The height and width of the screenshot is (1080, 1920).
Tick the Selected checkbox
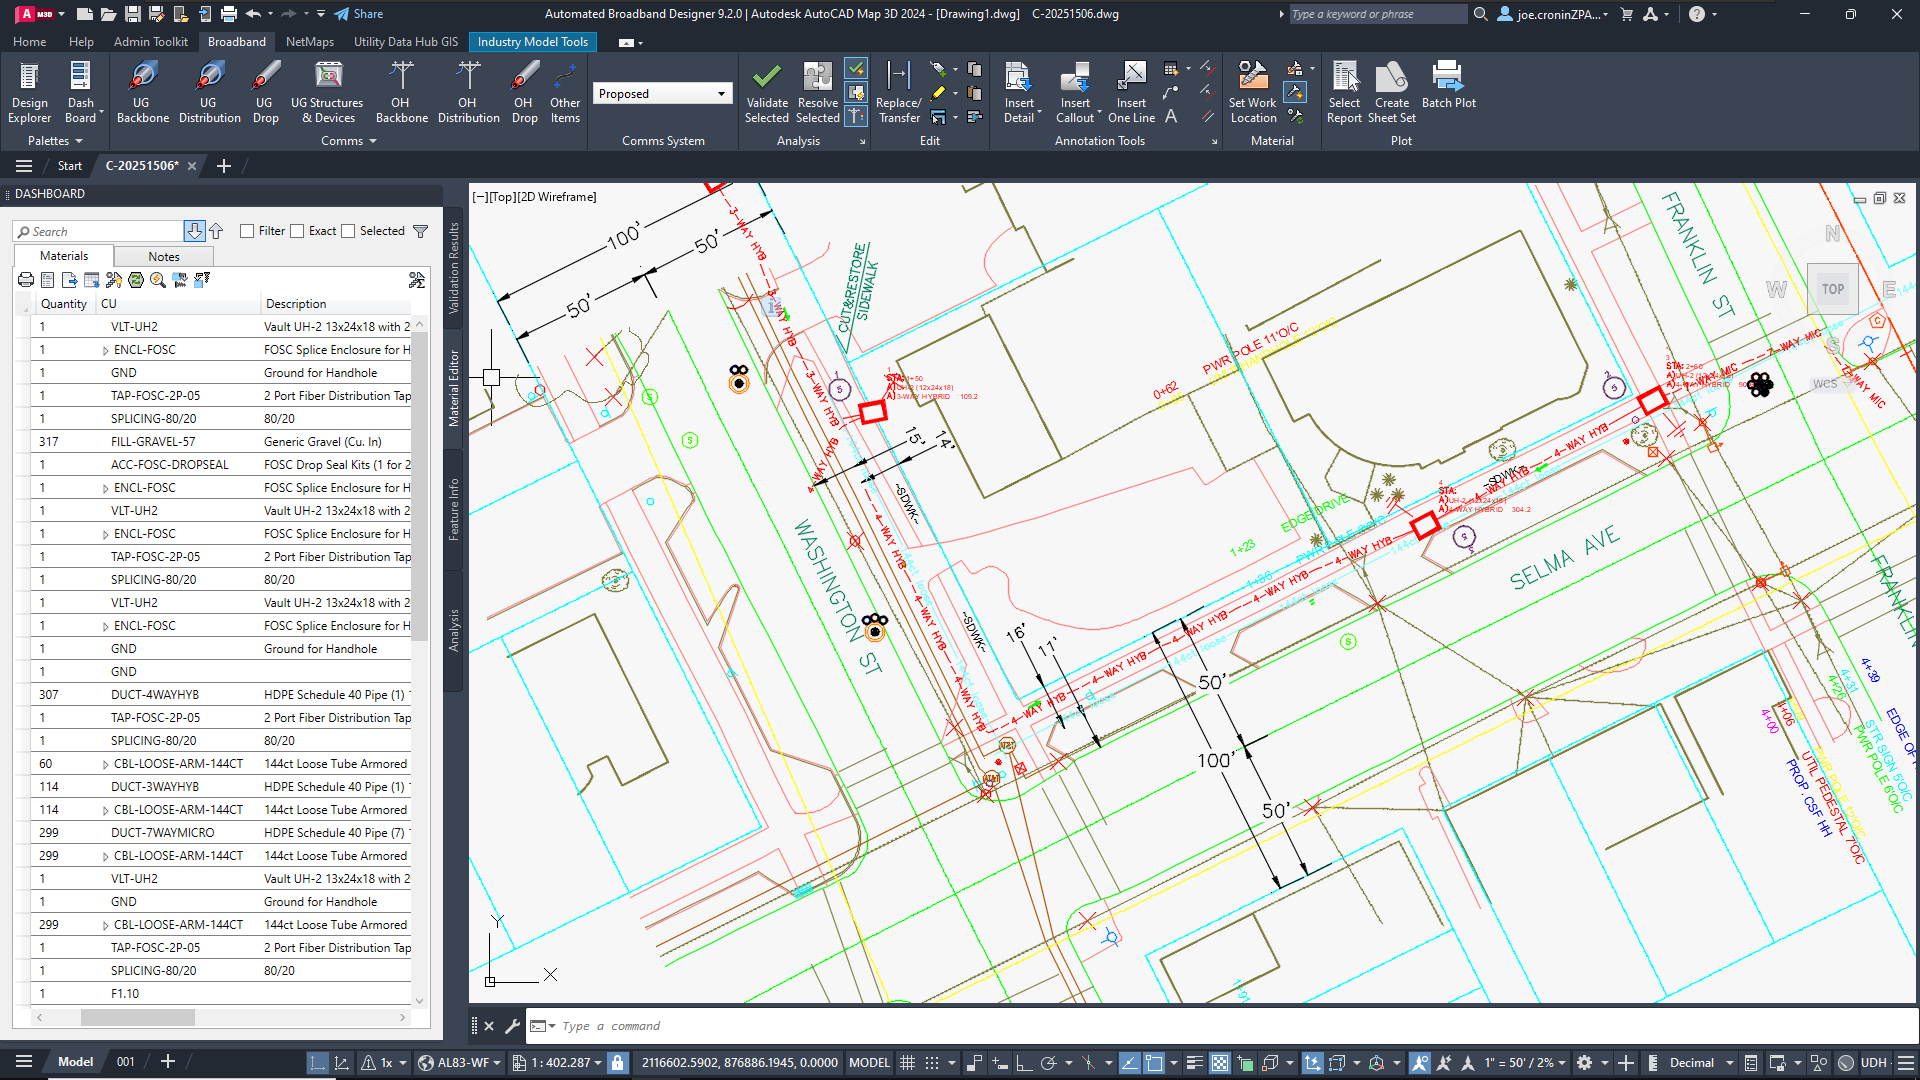tap(348, 231)
